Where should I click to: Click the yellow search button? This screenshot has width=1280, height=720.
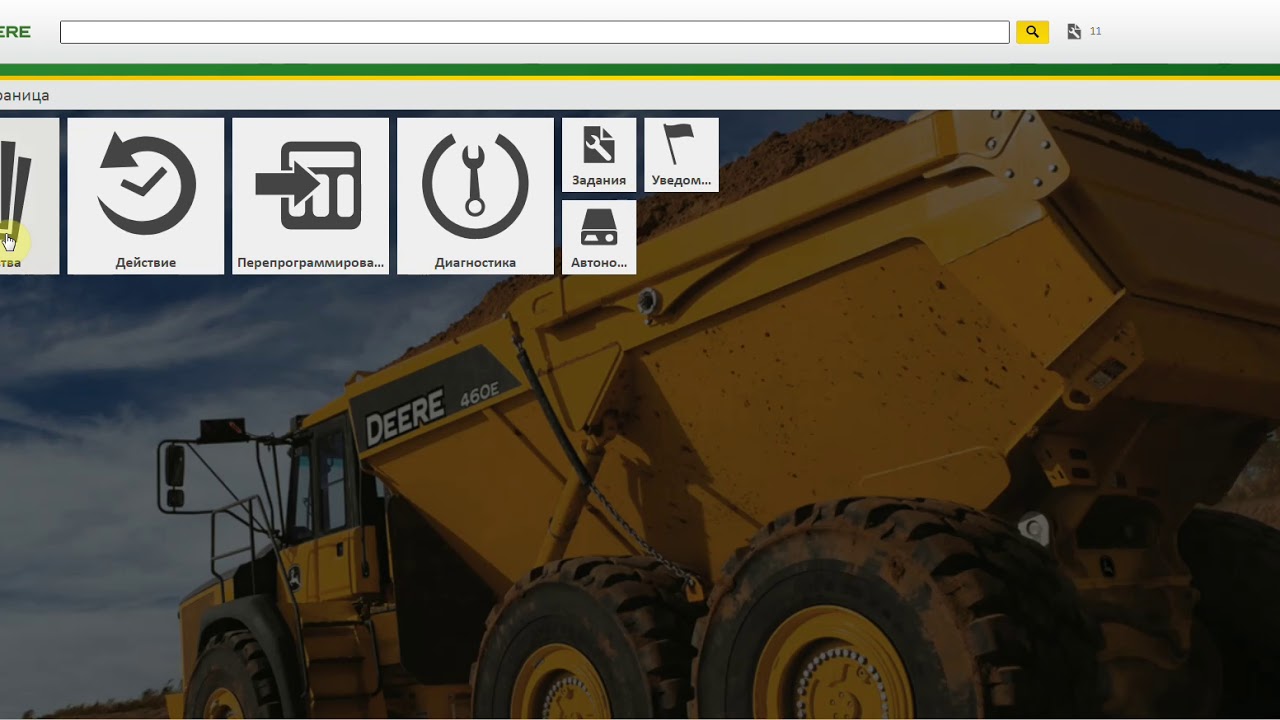[x=1032, y=32]
